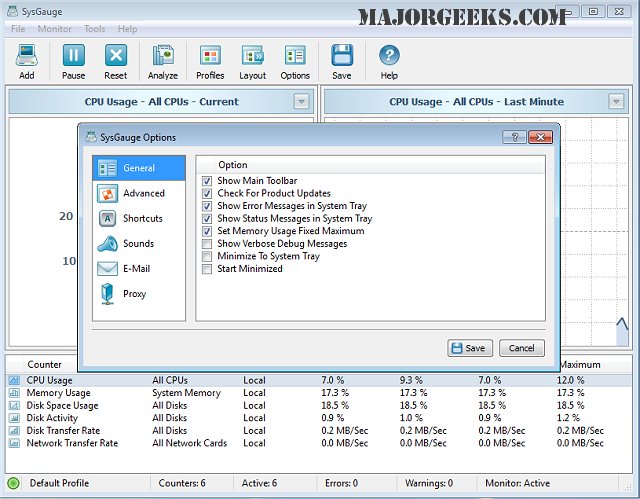The image size is (640, 499).
Task: Click Active: 6 in status bar
Action: tap(259, 483)
